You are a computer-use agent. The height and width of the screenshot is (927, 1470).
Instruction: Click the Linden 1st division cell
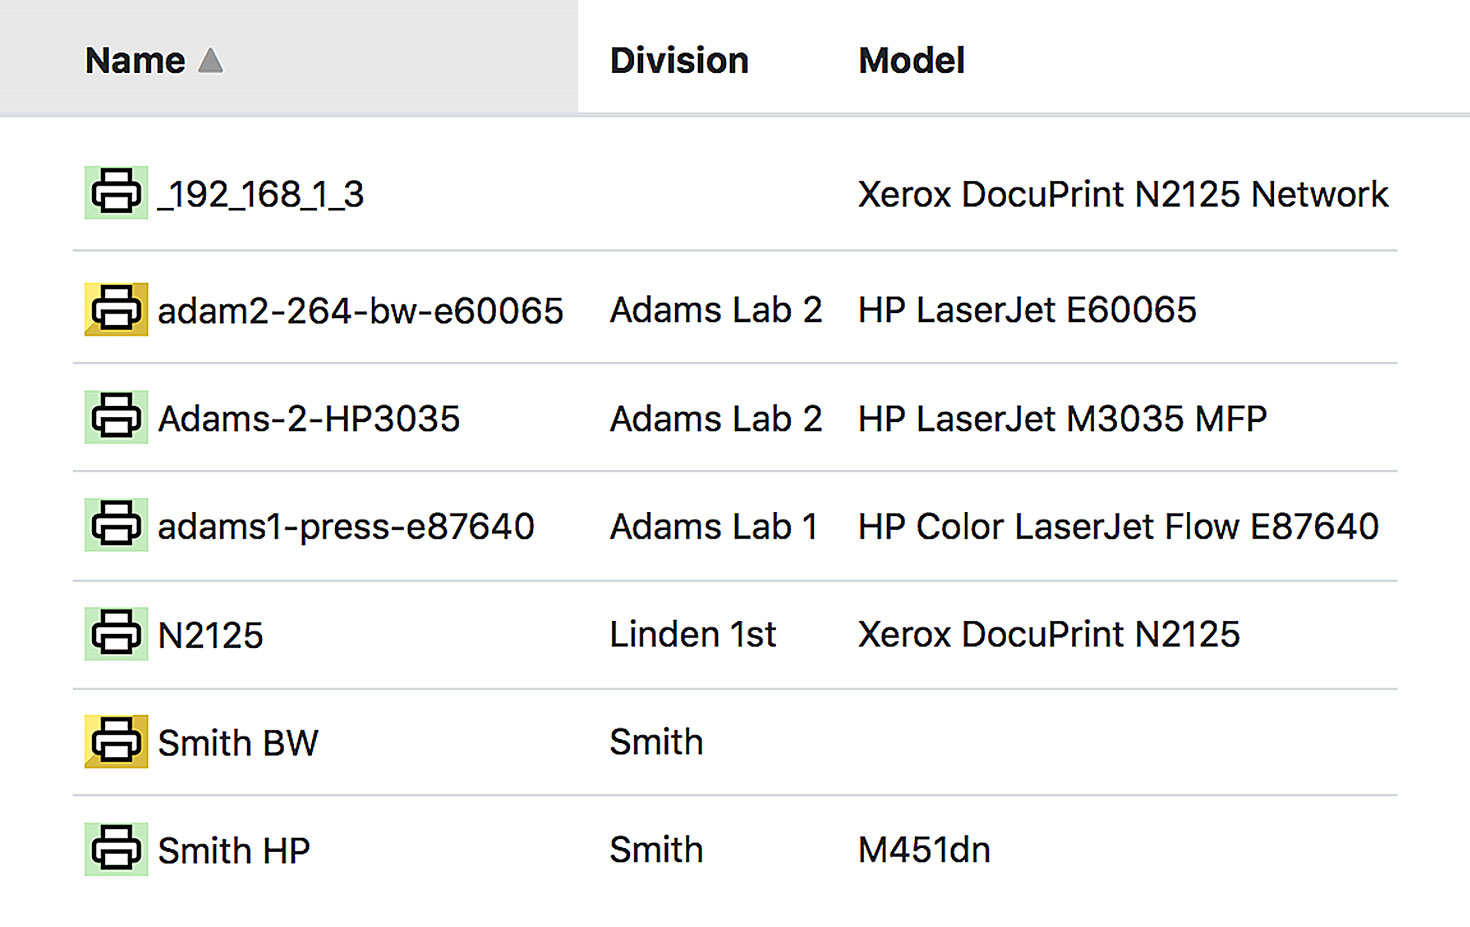693,635
